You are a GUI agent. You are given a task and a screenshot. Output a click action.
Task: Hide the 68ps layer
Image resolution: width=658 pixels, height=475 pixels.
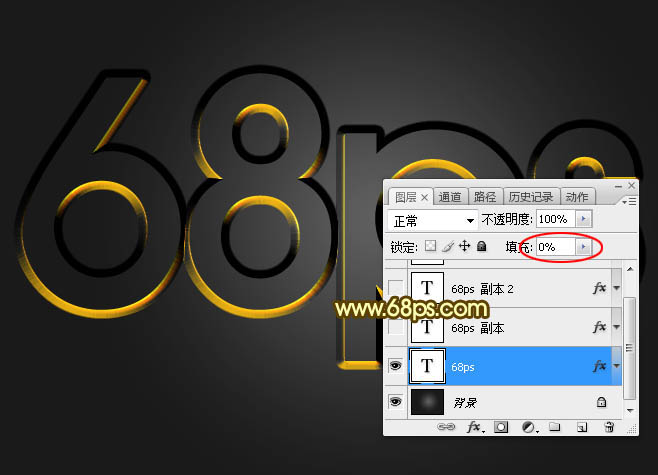pyautogui.click(x=395, y=366)
